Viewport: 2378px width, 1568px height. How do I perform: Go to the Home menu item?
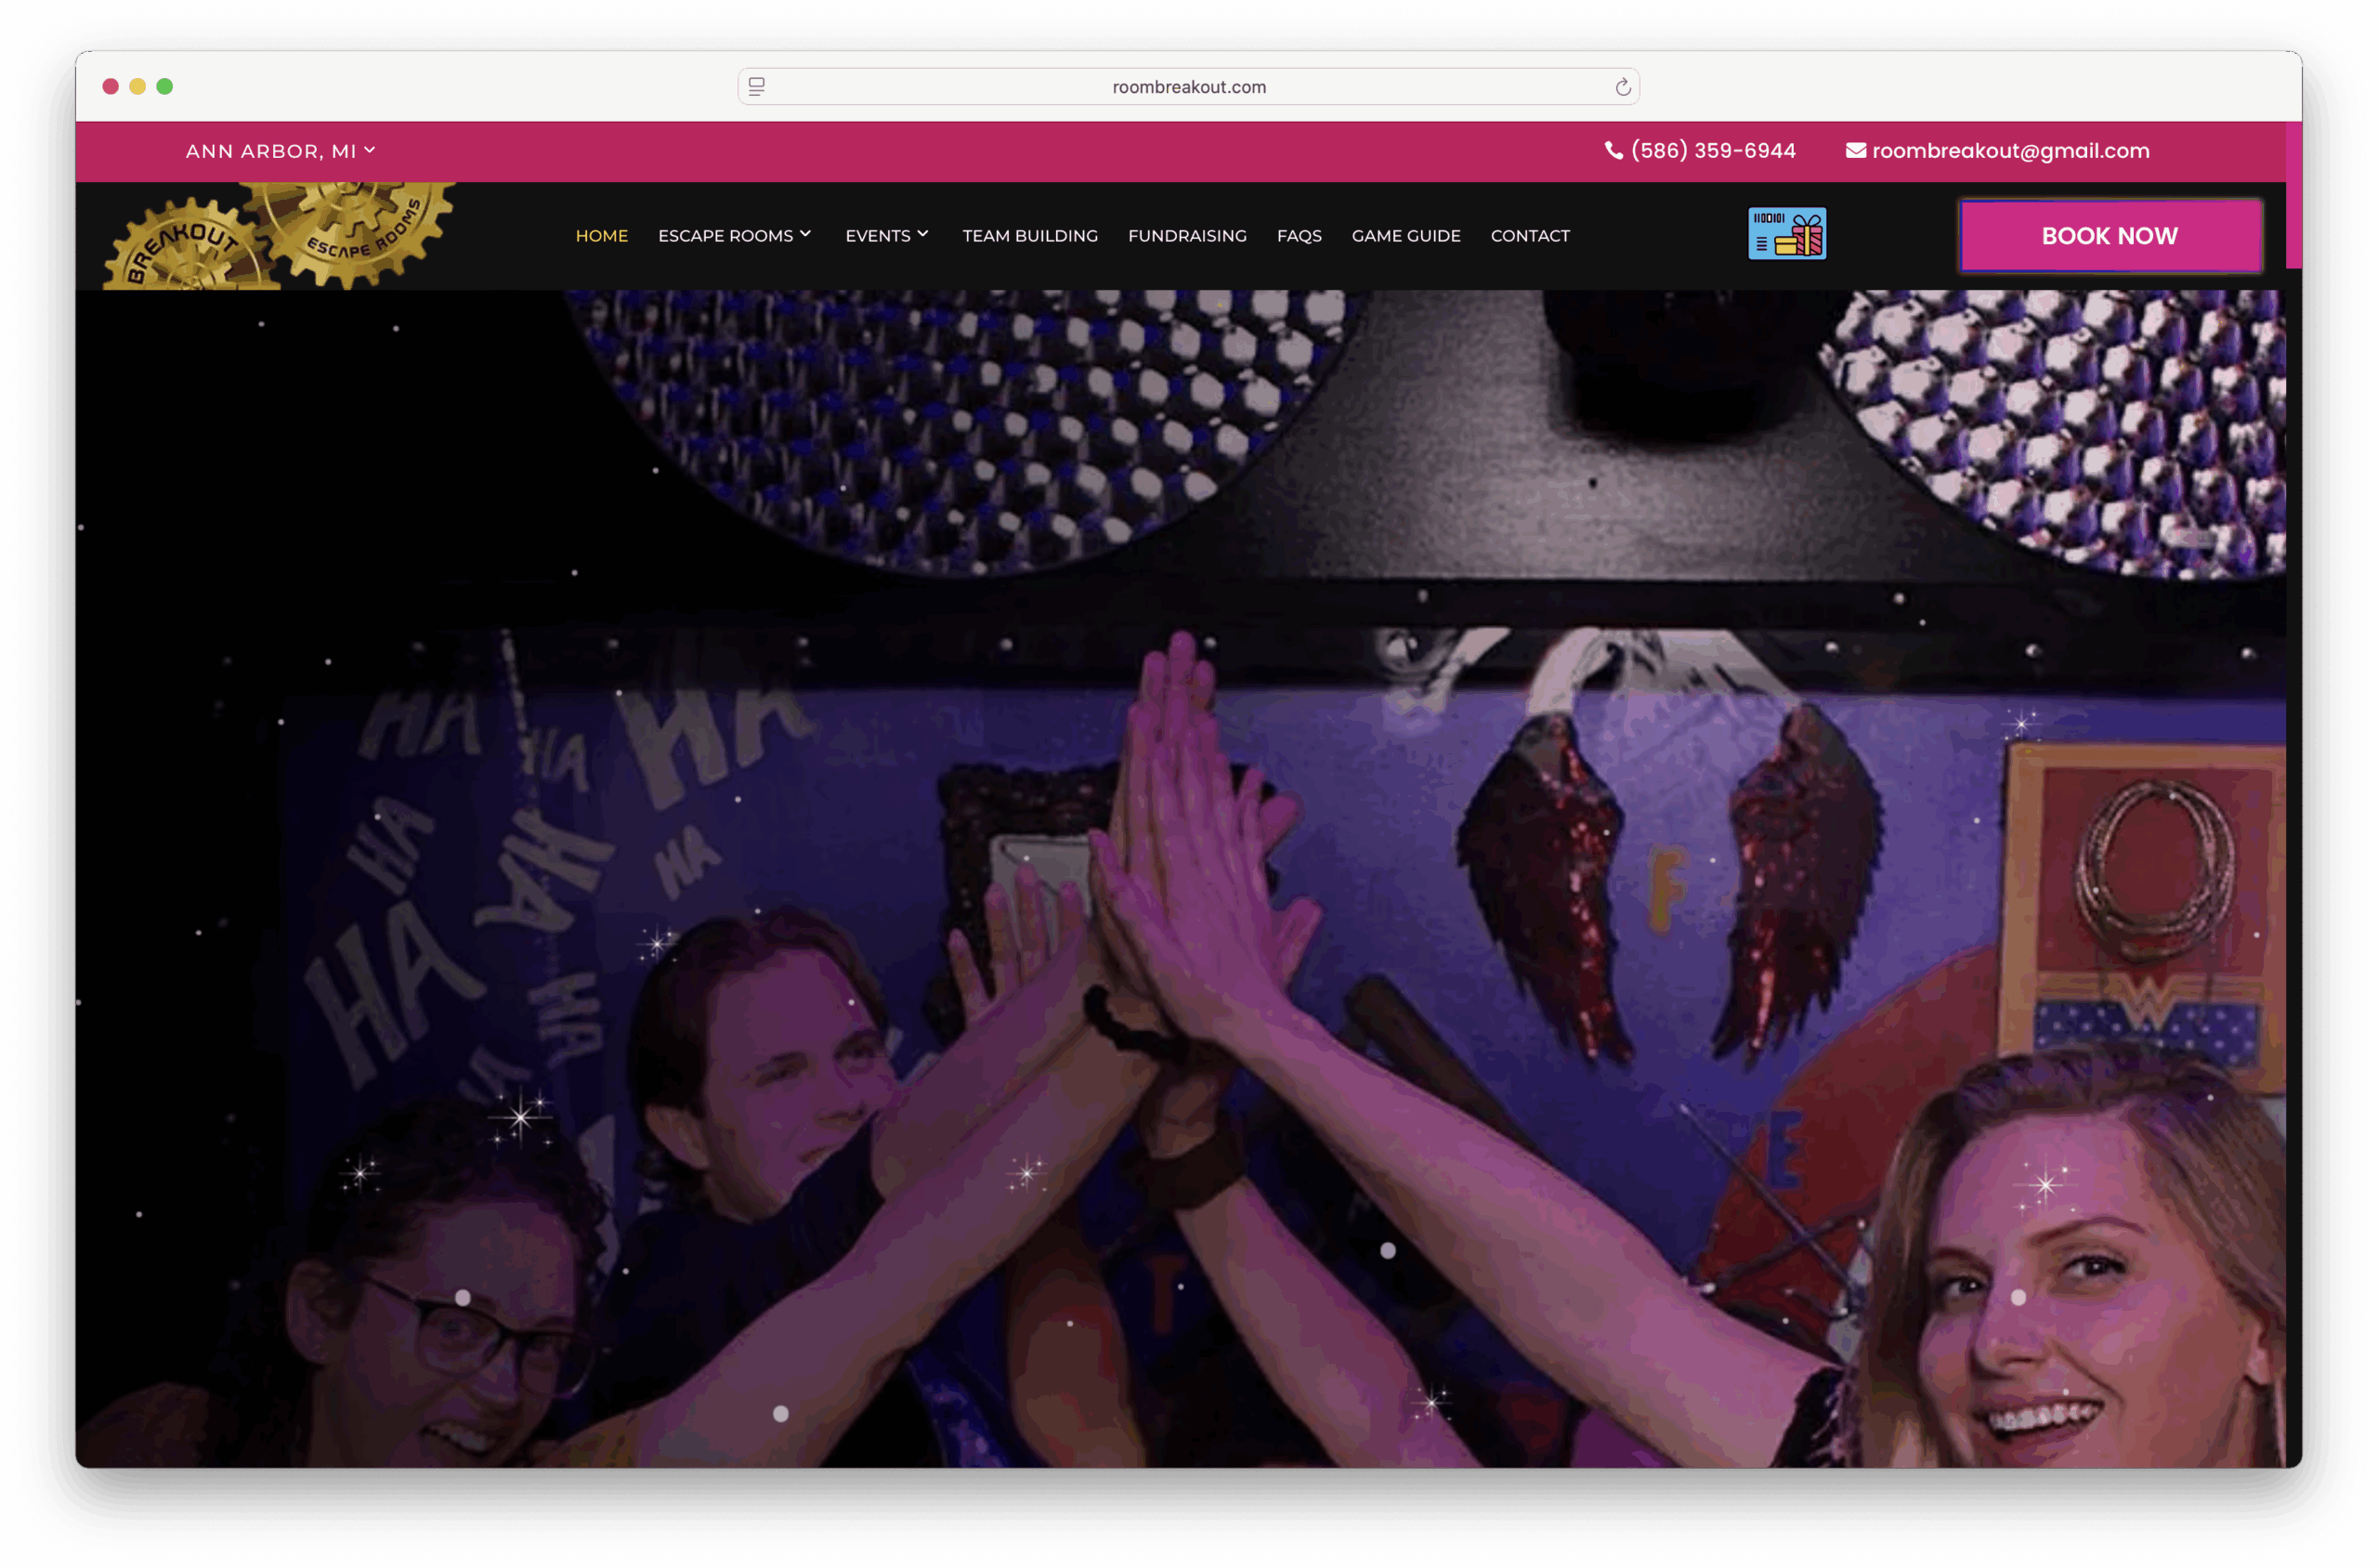[601, 236]
